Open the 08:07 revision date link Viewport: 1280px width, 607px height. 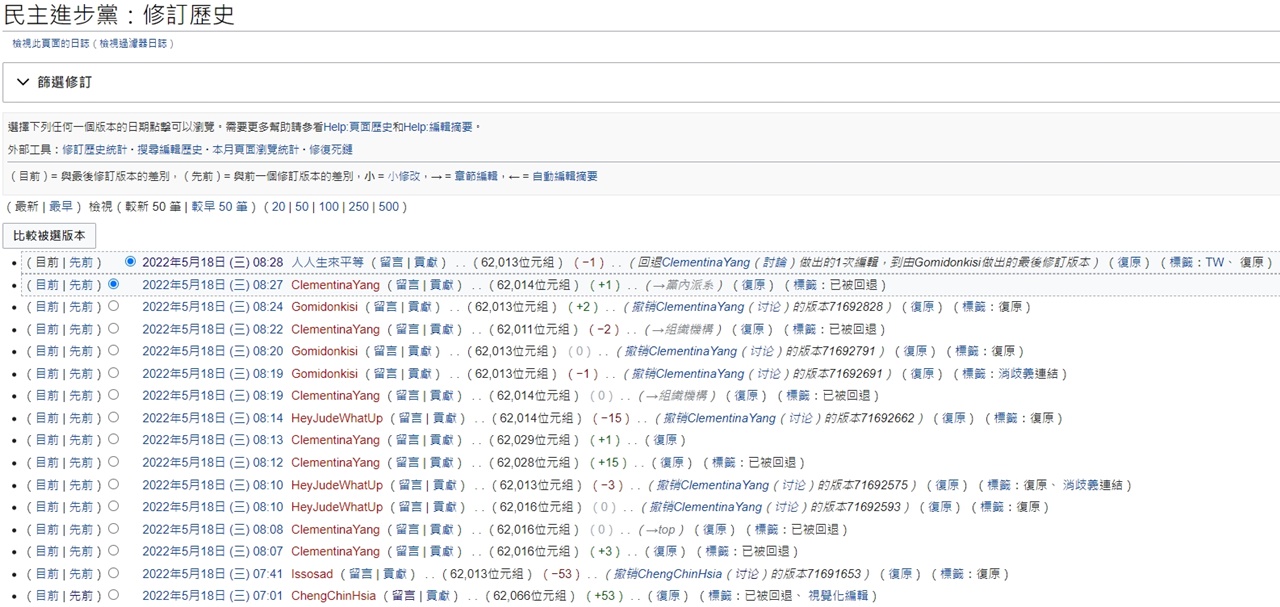pyautogui.click(x=213, y=551)
